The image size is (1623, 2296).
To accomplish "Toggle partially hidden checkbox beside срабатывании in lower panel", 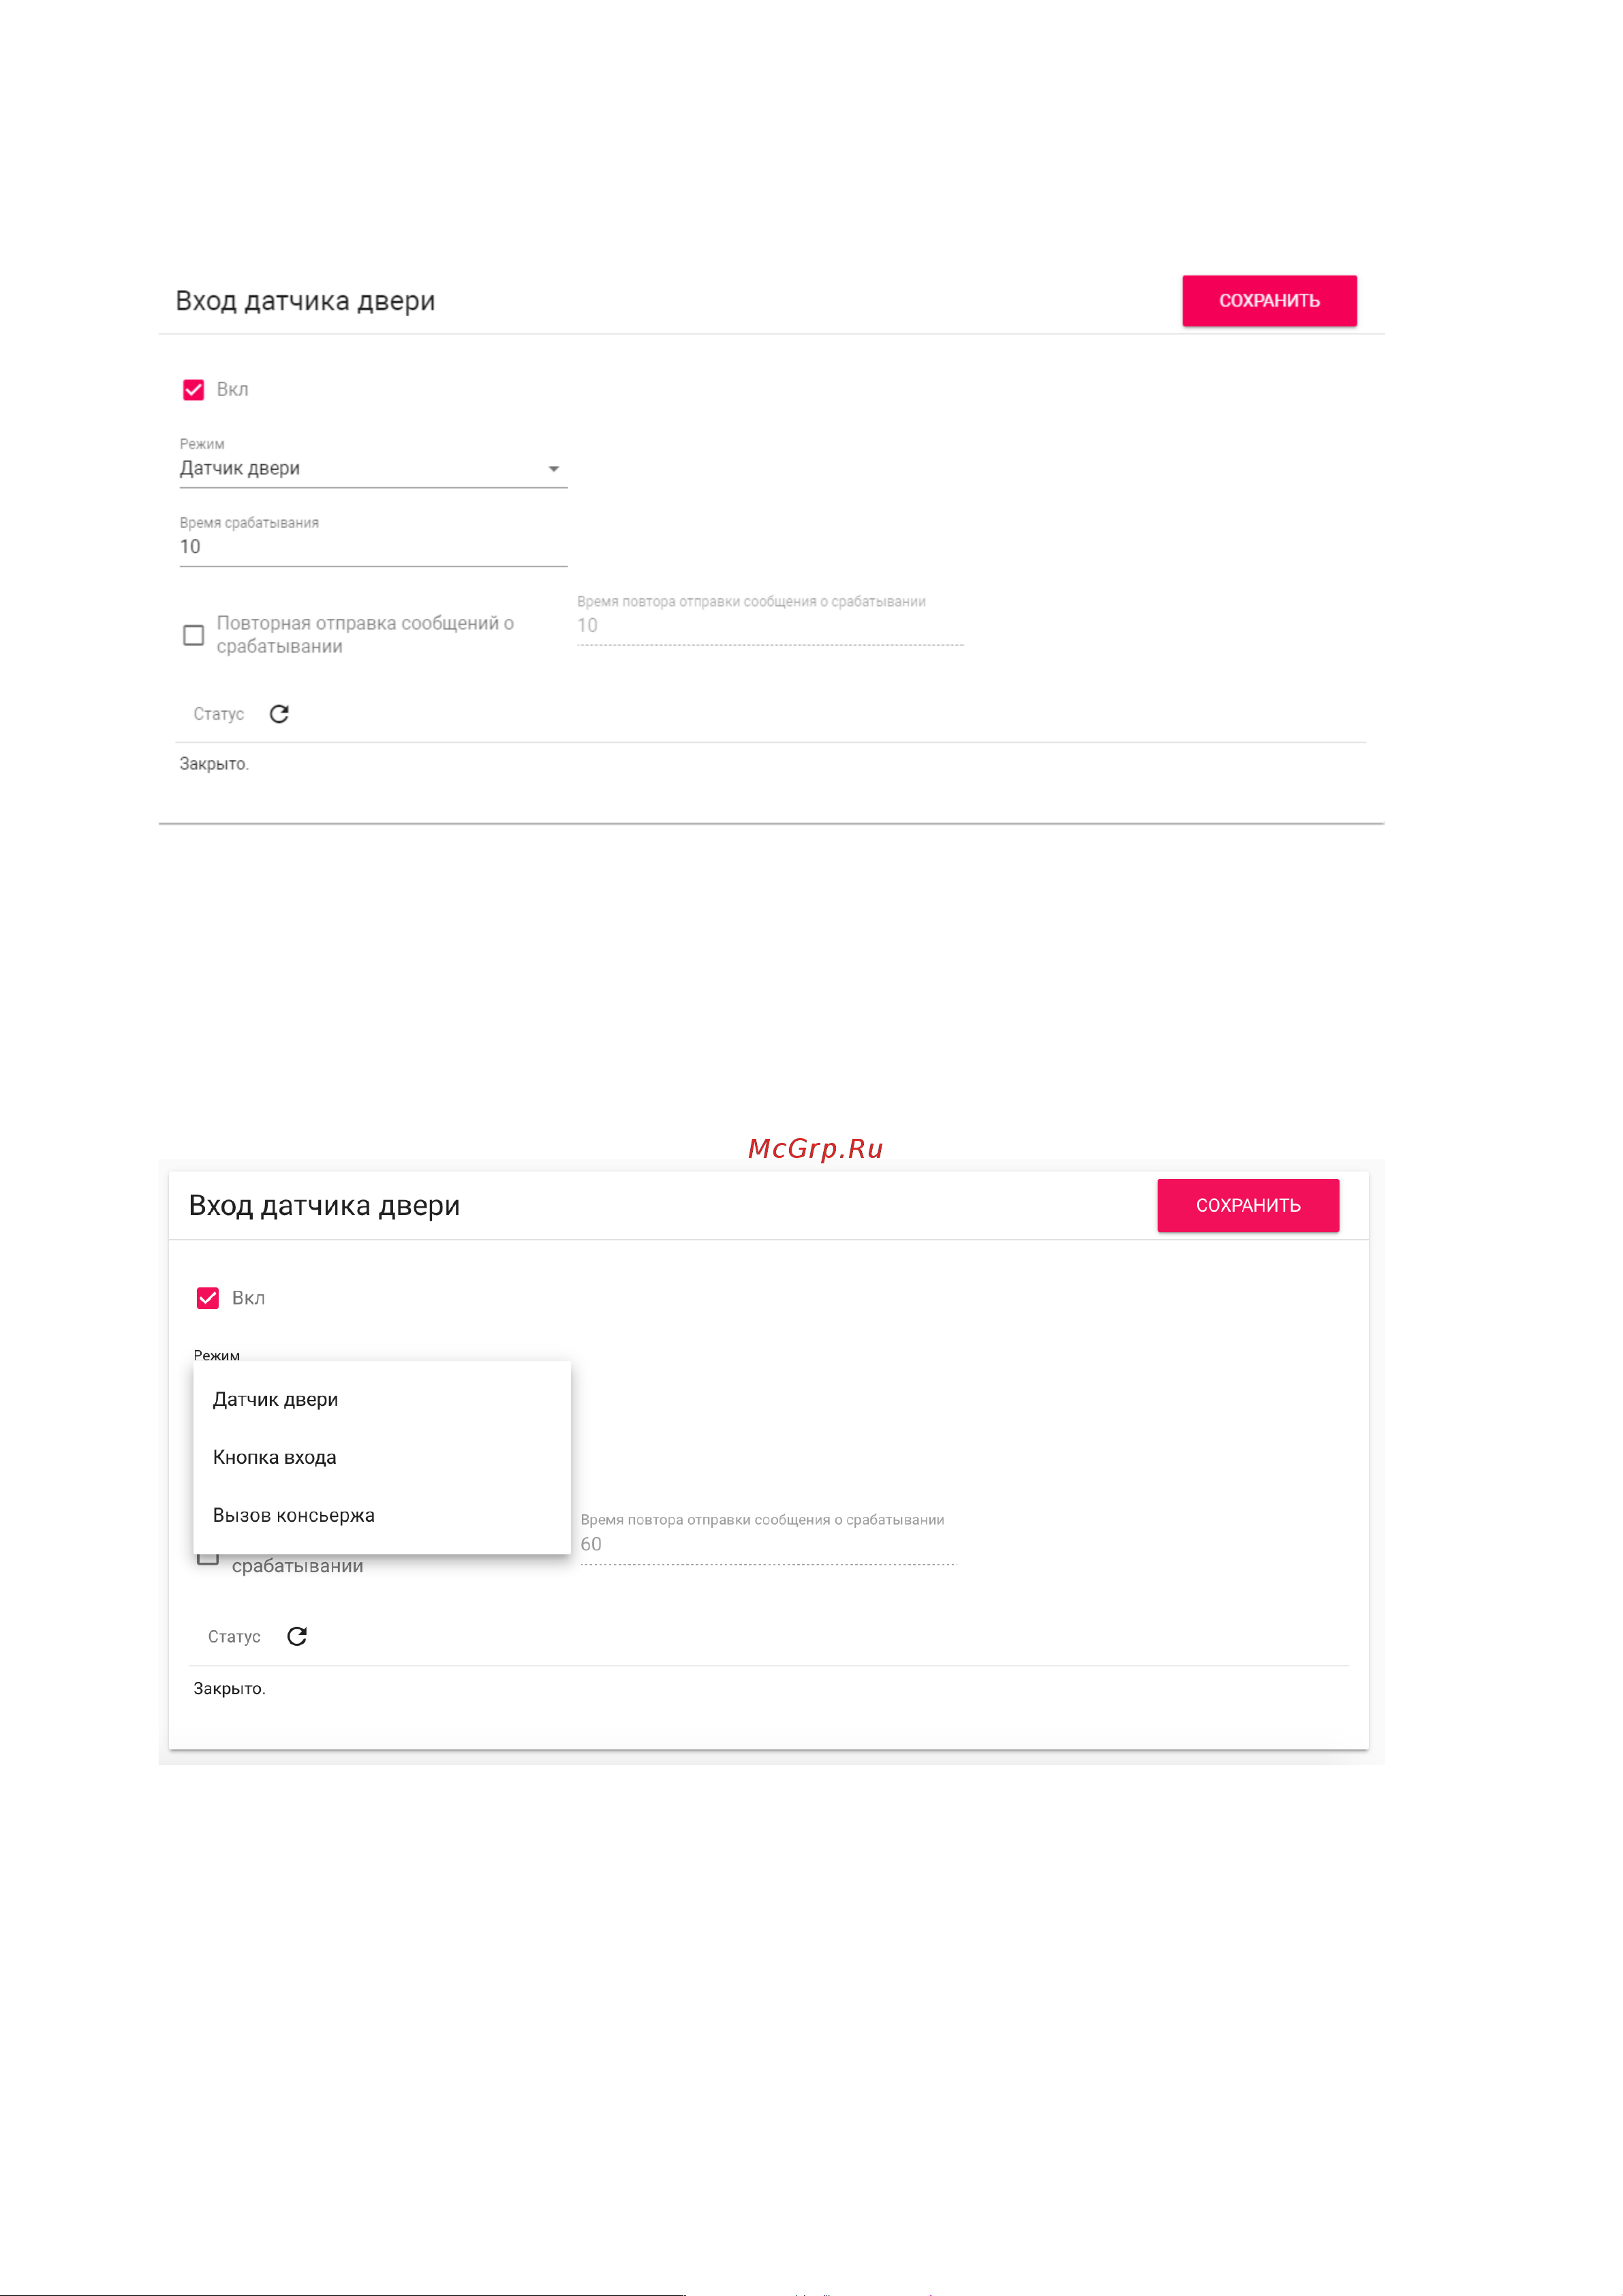I will pos(208,1559).
